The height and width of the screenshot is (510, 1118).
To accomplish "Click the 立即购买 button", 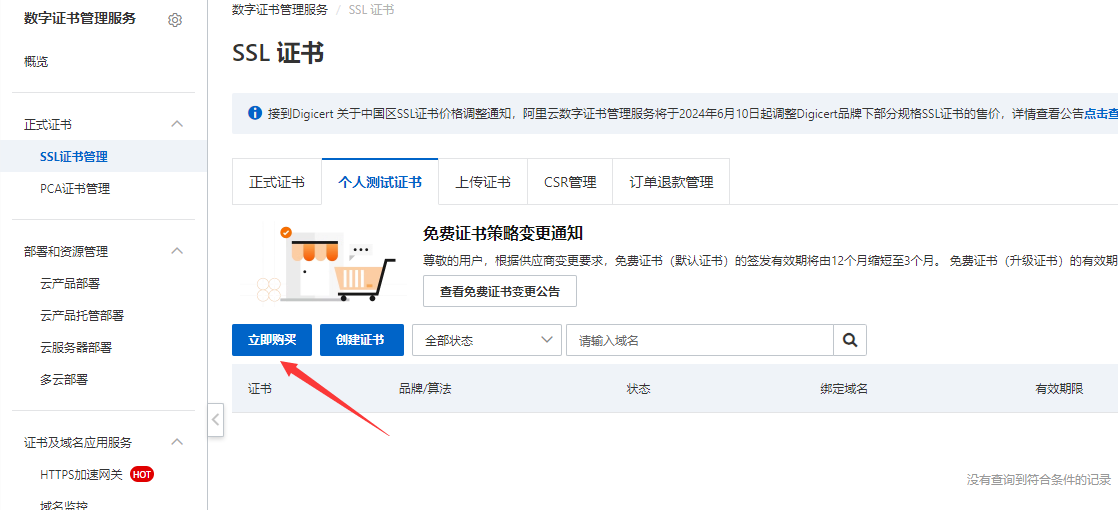I will 272,340.
